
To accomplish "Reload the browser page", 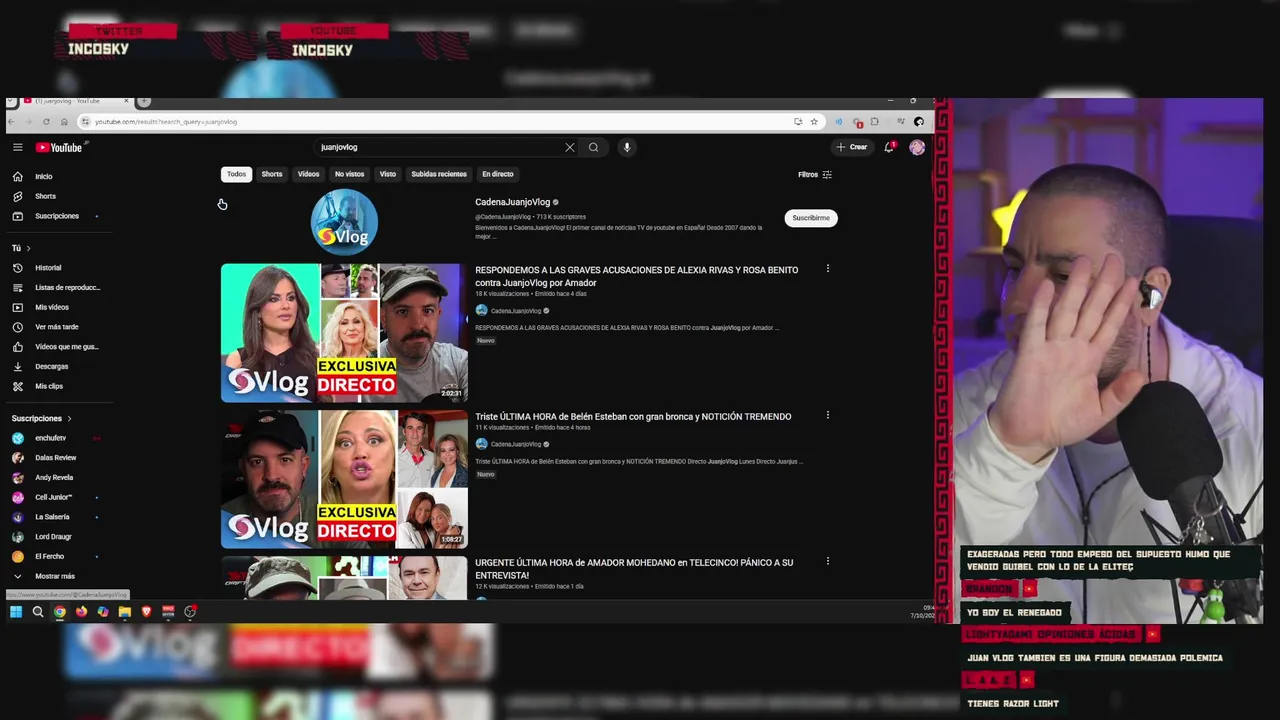I will coord(46,122).
